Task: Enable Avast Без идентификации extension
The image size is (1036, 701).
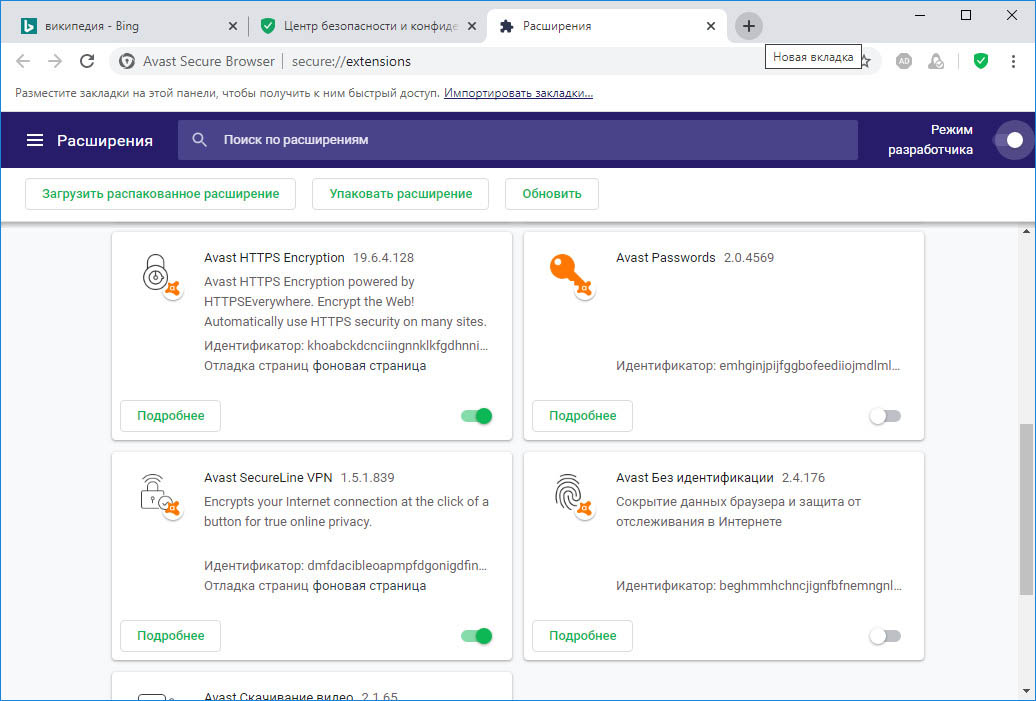Action: point(885,636)
